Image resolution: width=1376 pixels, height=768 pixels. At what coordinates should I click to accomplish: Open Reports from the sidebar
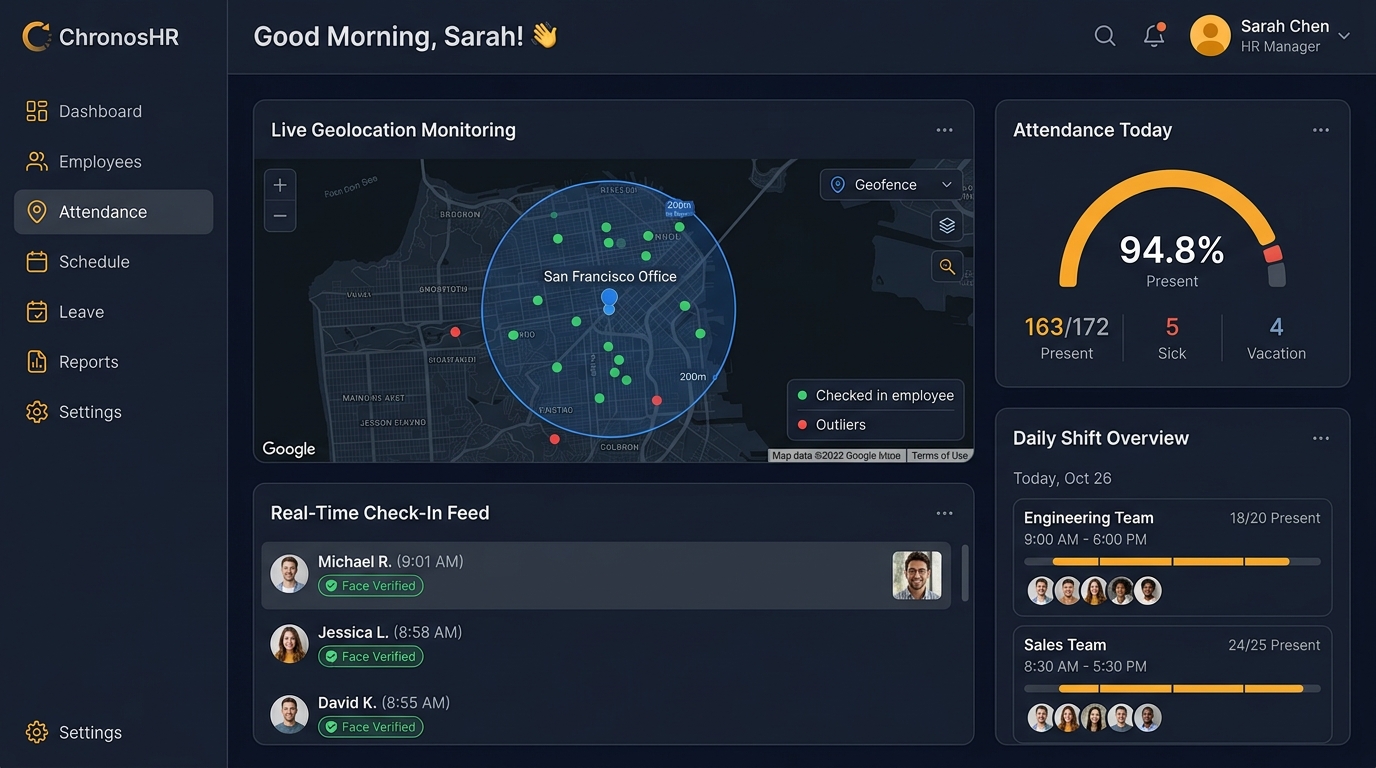pyautogui.click(x=114, y=362)
